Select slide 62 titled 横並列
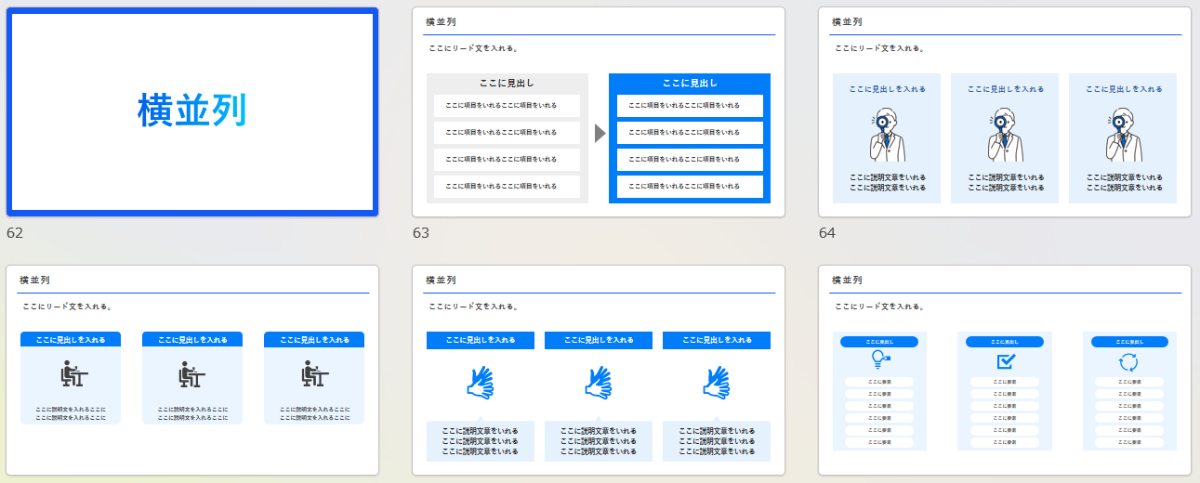This screenshot has width=1200, height=483. click(x=192, y=111)
